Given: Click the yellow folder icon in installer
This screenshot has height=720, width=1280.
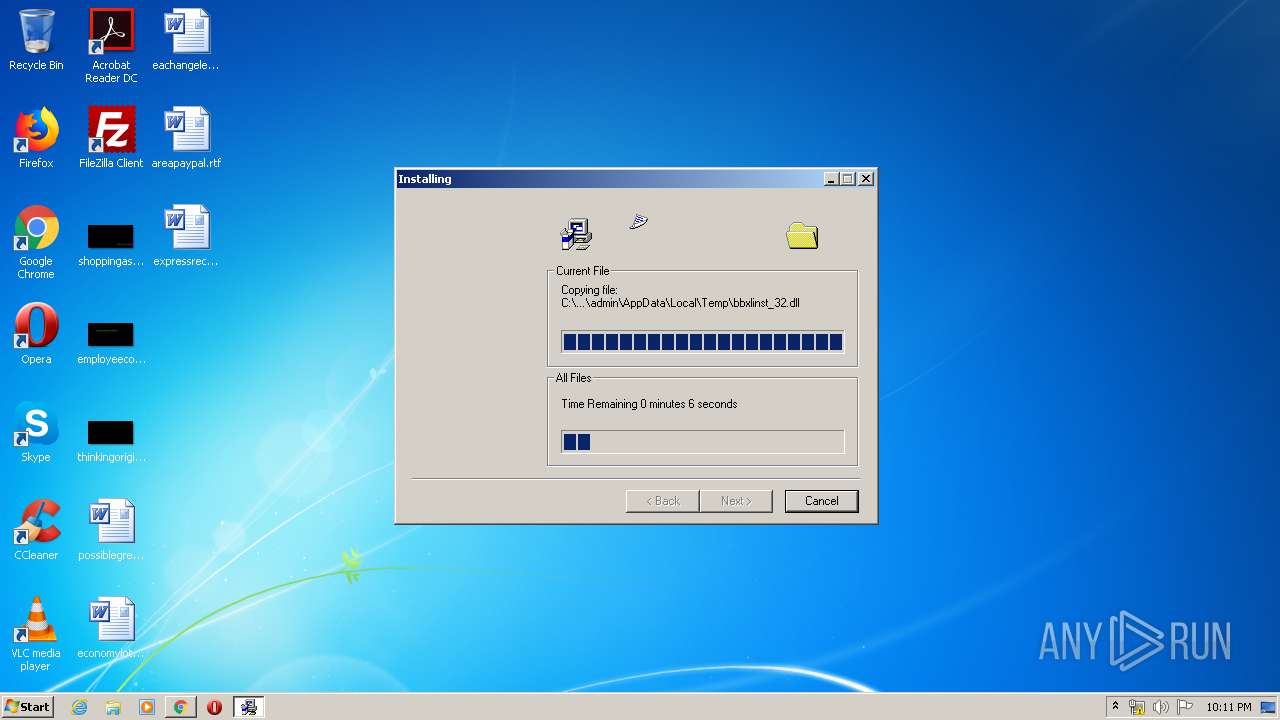Looking at the screenshot, I should click(802, 236).
